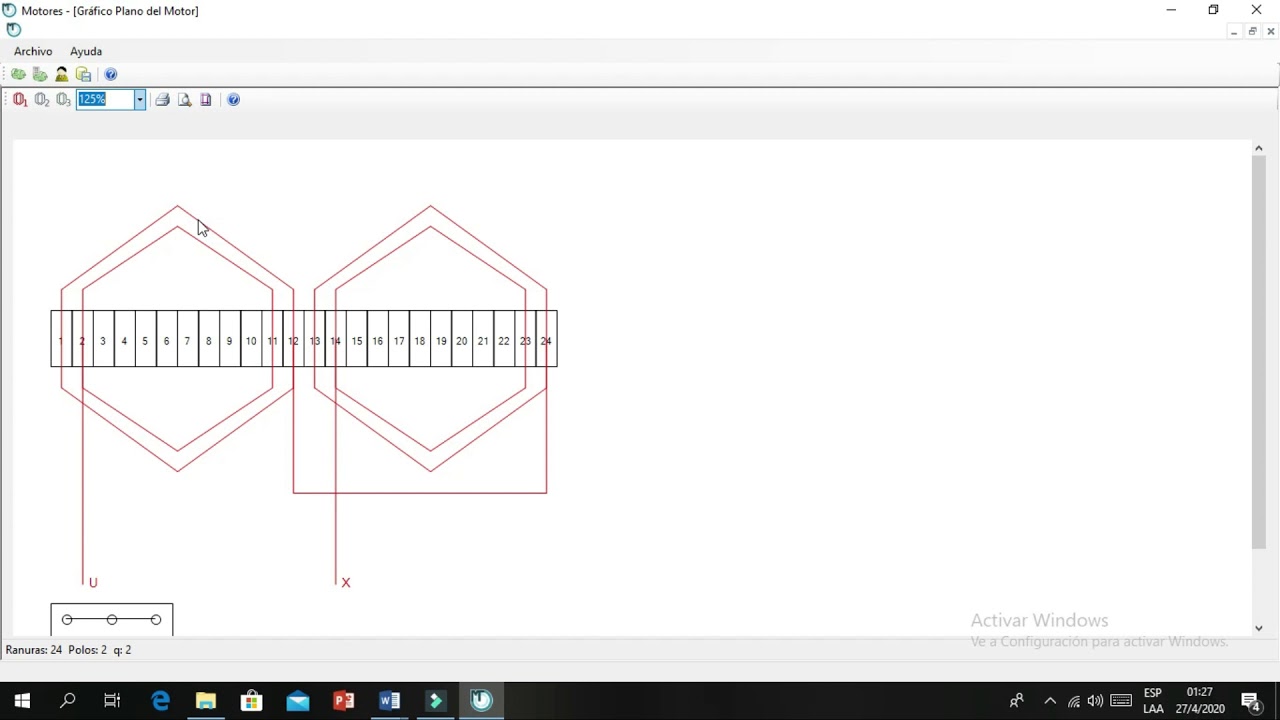
Task: Select phase 3 winding icon
Action: tap(64, 99)
